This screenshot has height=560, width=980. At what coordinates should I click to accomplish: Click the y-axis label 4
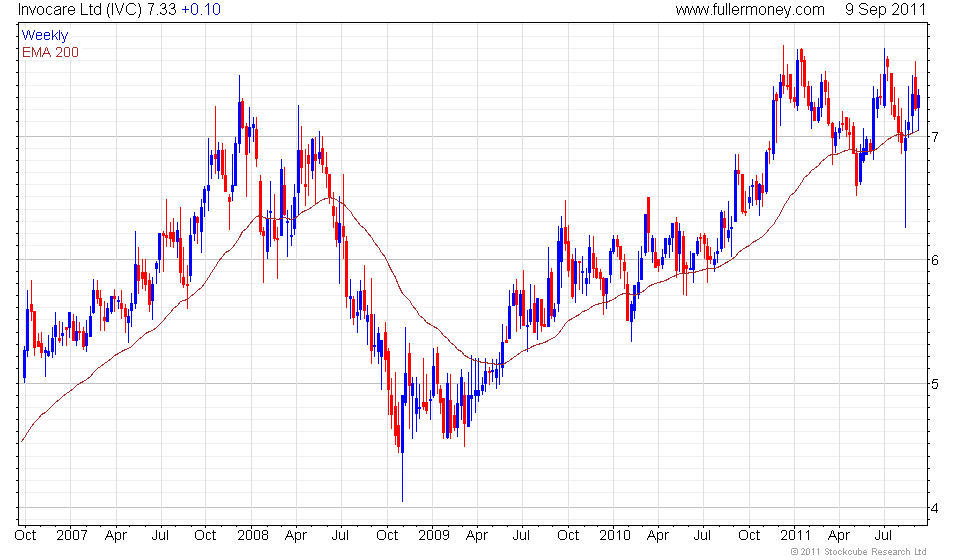click(x=935, y=508)
